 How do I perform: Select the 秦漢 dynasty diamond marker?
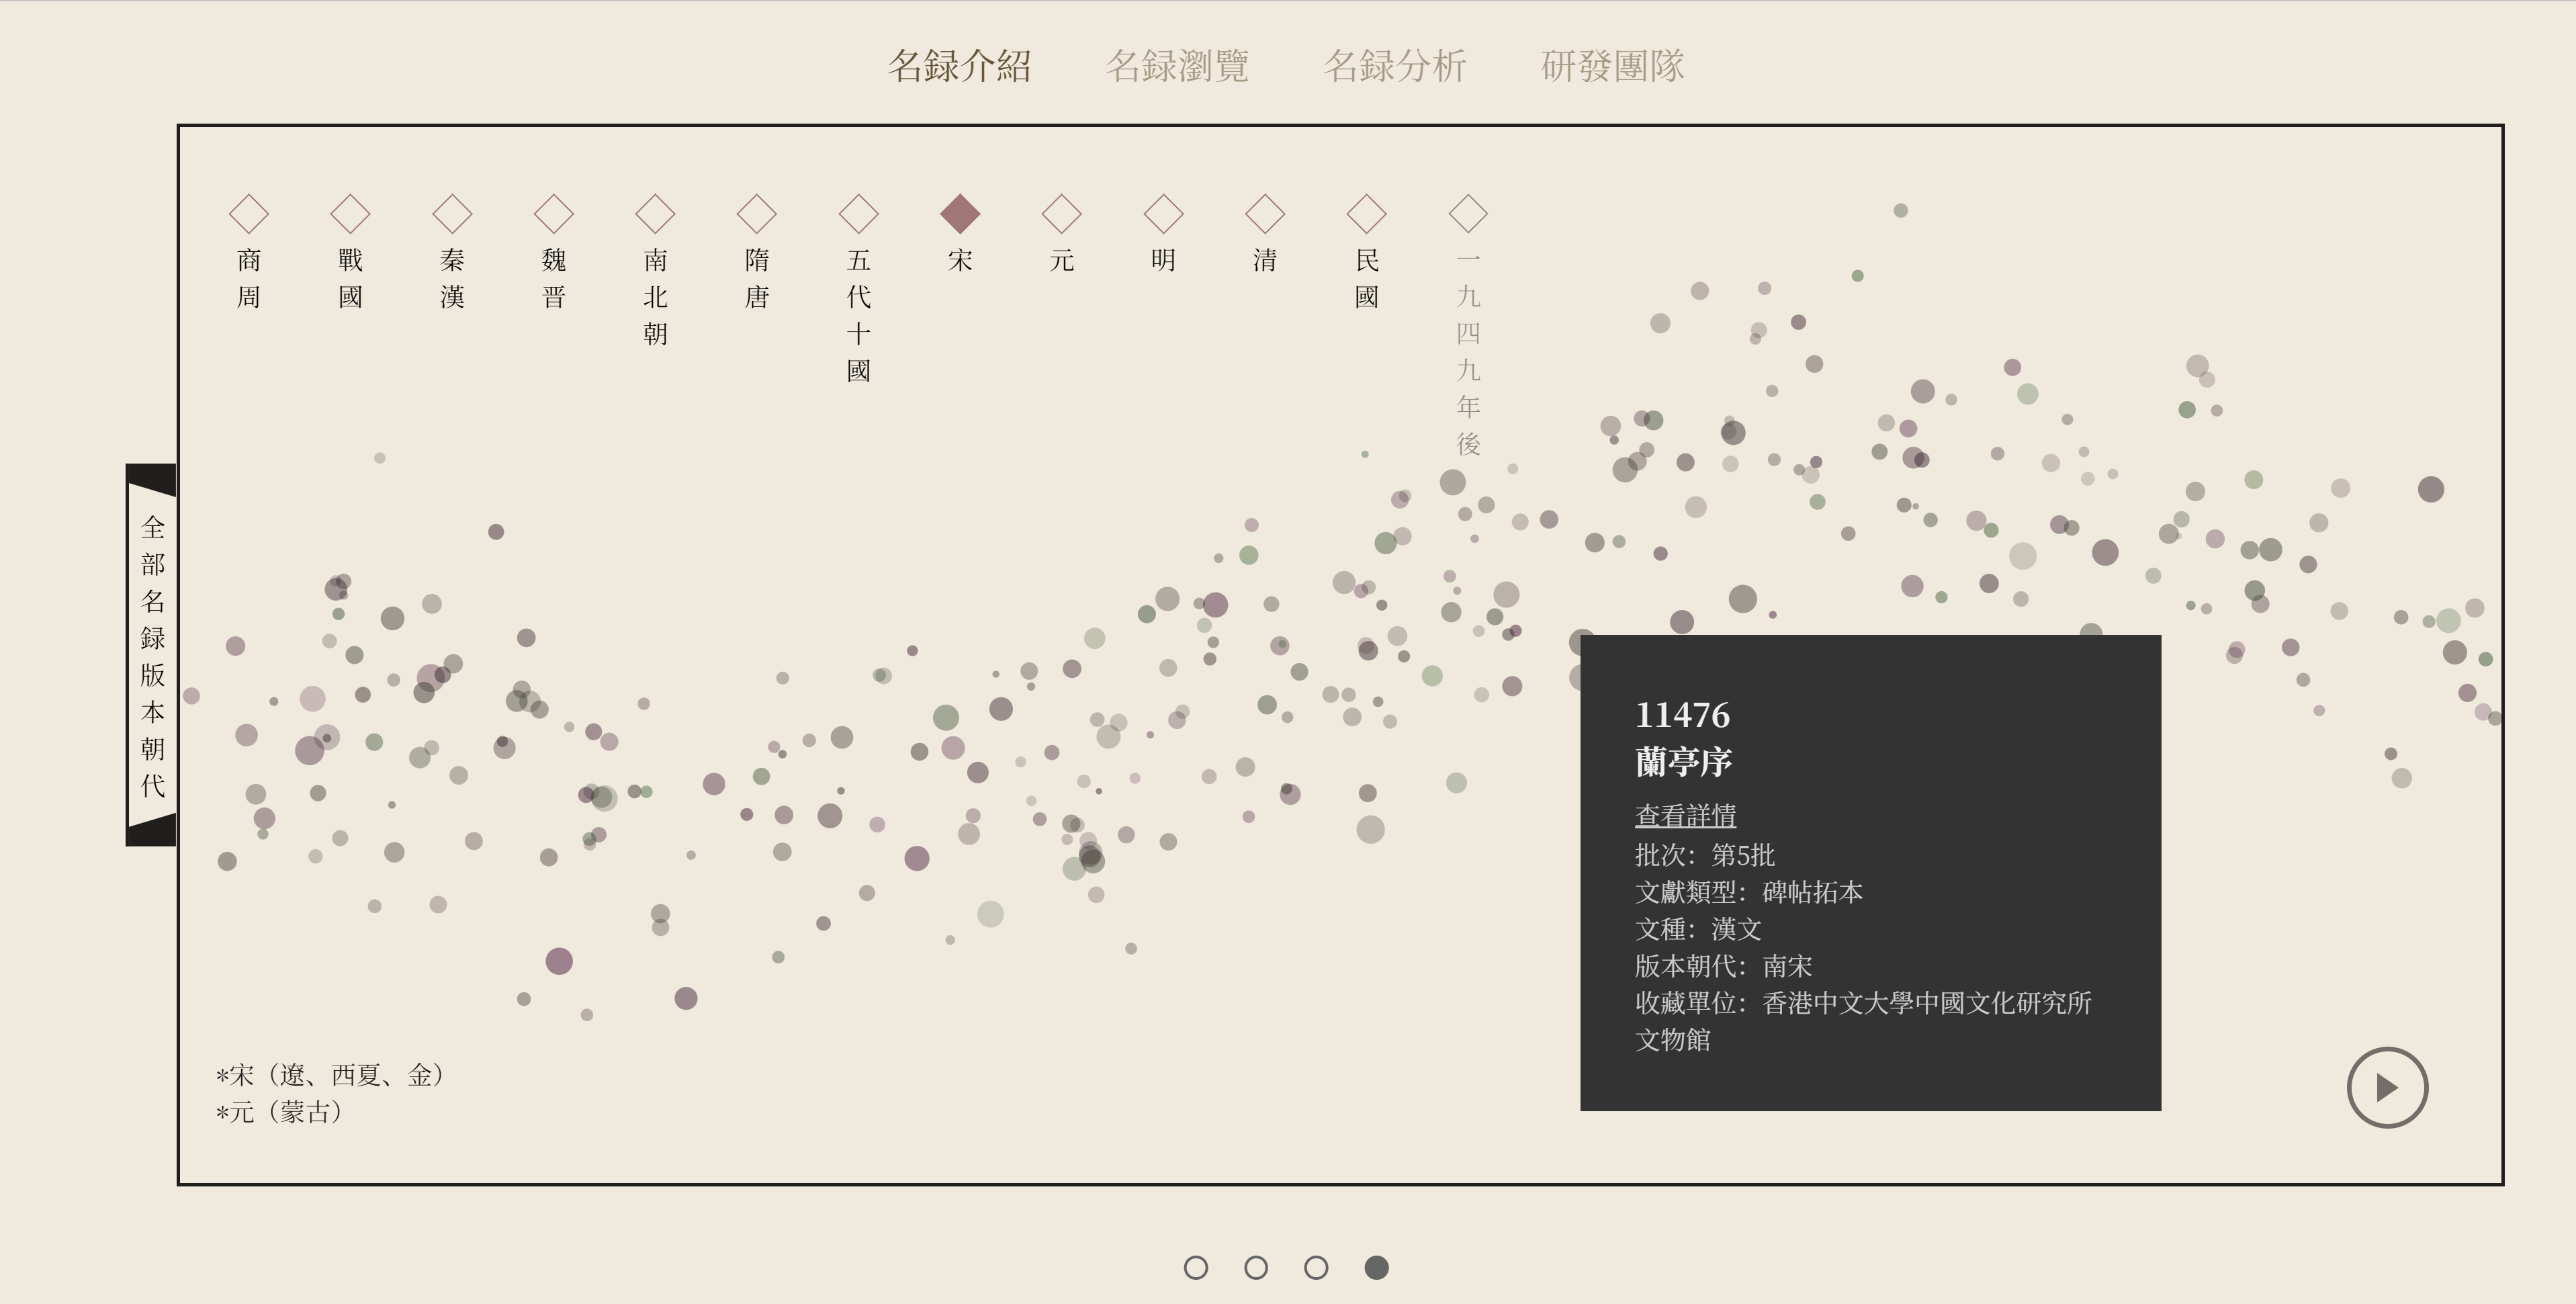(452, 213)
